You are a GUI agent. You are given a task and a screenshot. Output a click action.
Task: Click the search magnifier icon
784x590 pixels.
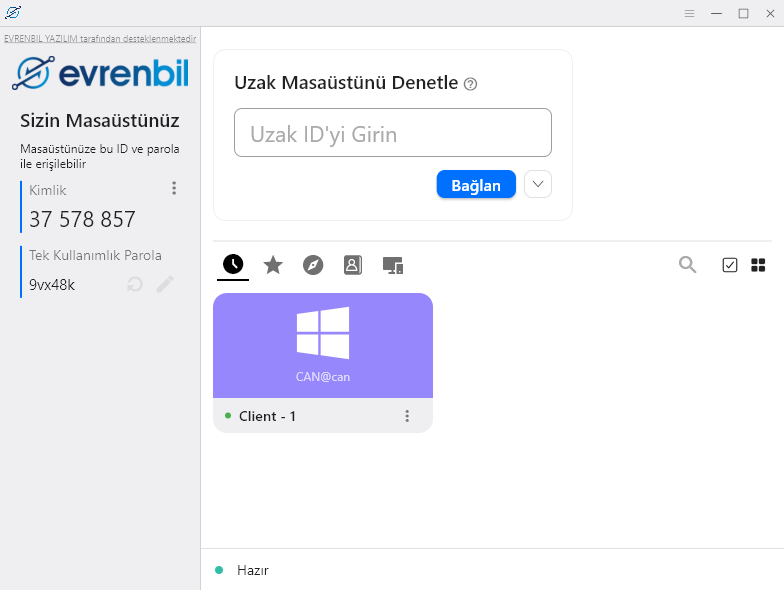pos(688,265)
